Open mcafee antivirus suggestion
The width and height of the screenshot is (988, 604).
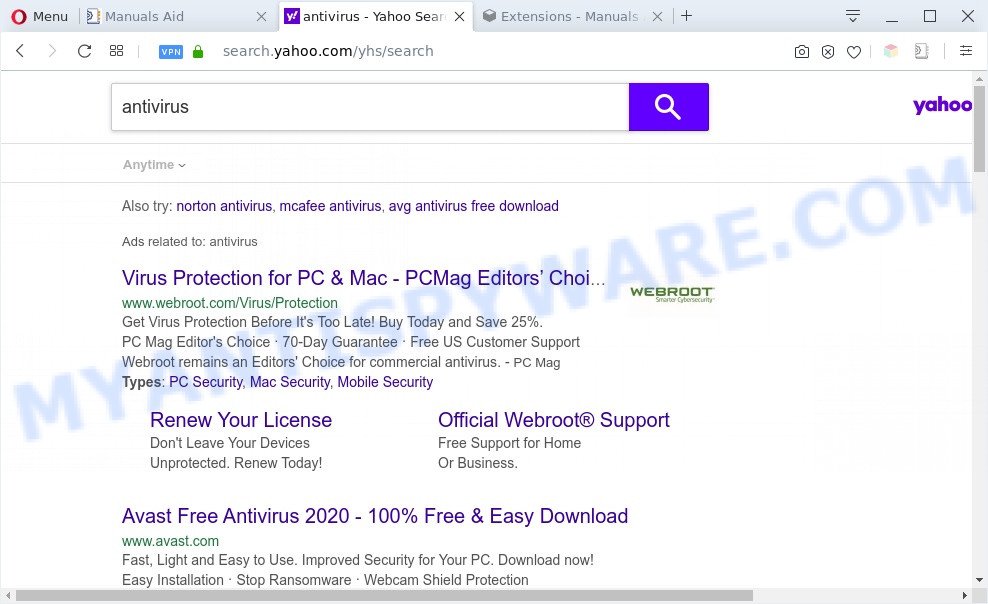330,206
